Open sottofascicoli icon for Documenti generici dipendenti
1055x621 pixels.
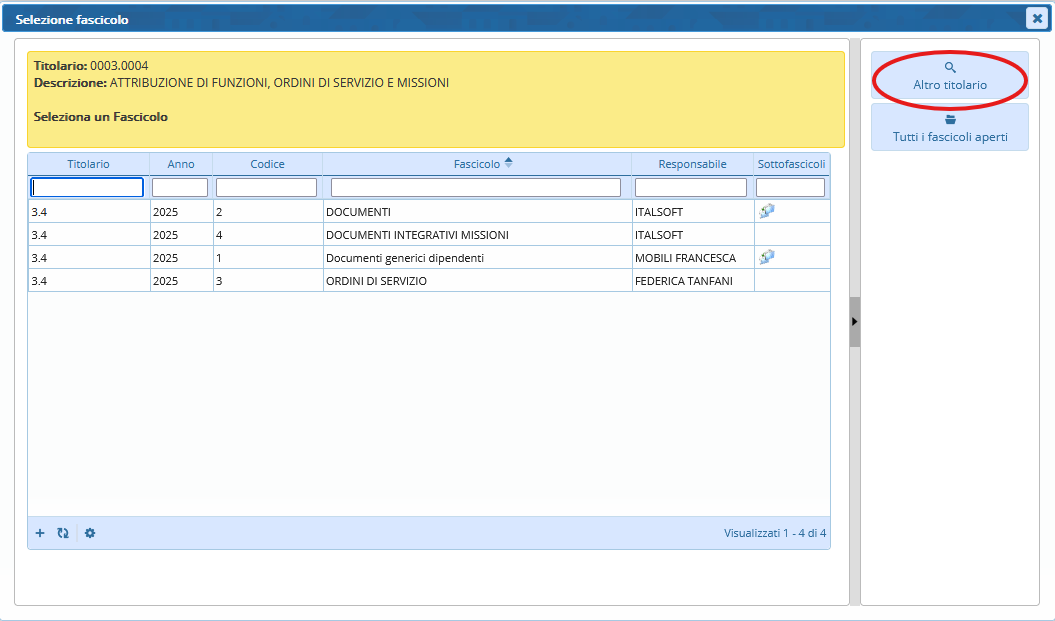767,257
